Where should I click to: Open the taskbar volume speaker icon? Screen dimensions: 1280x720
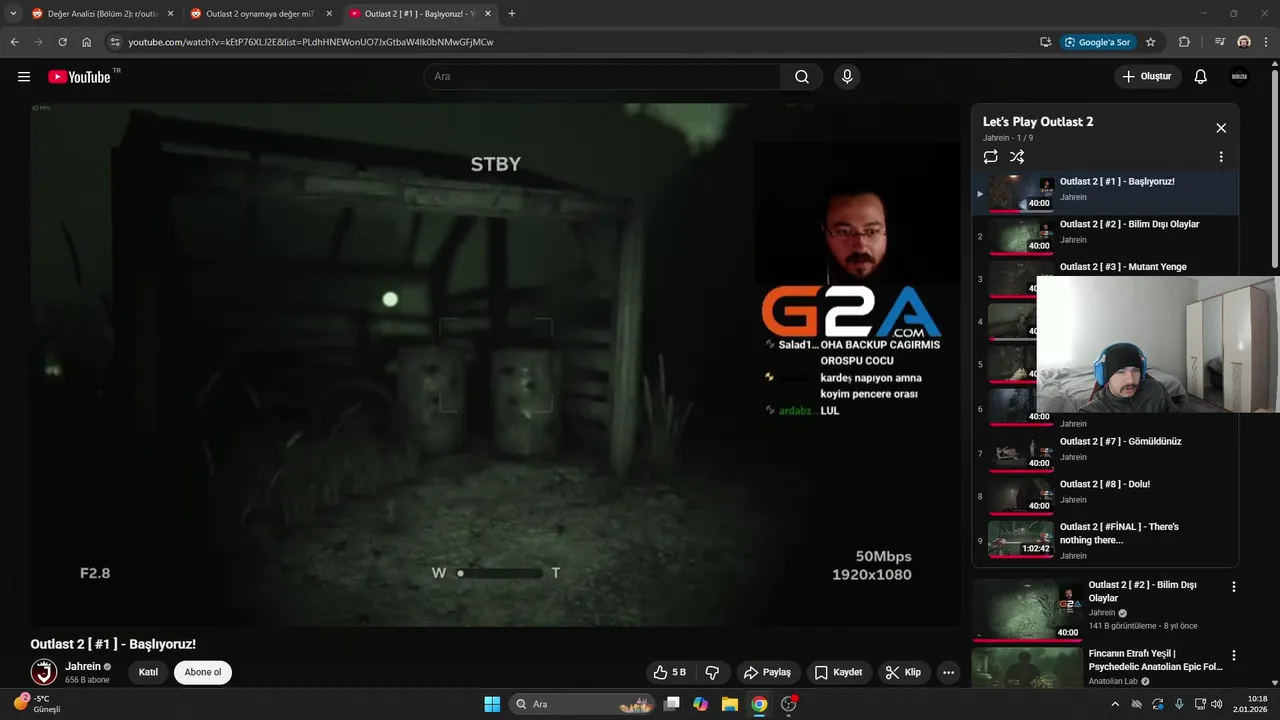click(x=1217, y=704)
